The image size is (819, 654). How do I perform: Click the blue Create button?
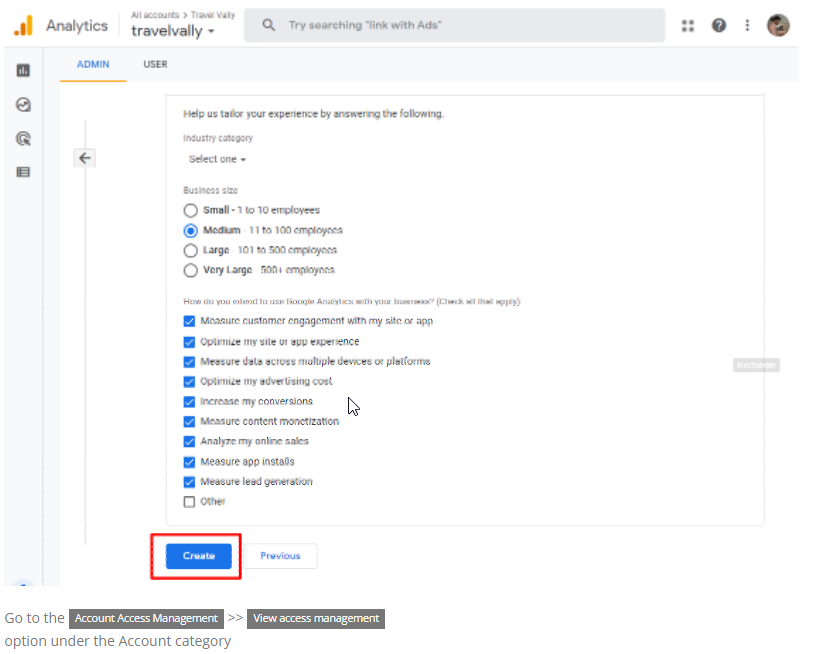click(x=198, y=556)
